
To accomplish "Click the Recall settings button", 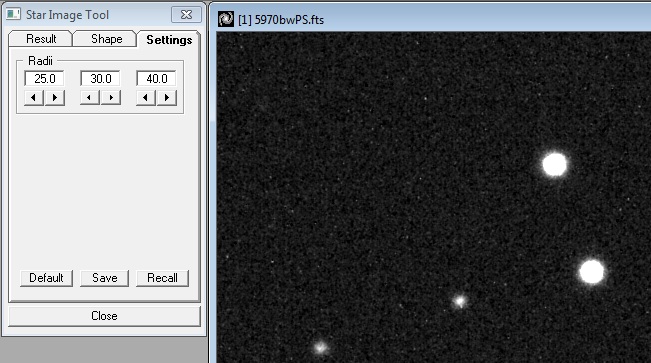I will coord(162,278).
